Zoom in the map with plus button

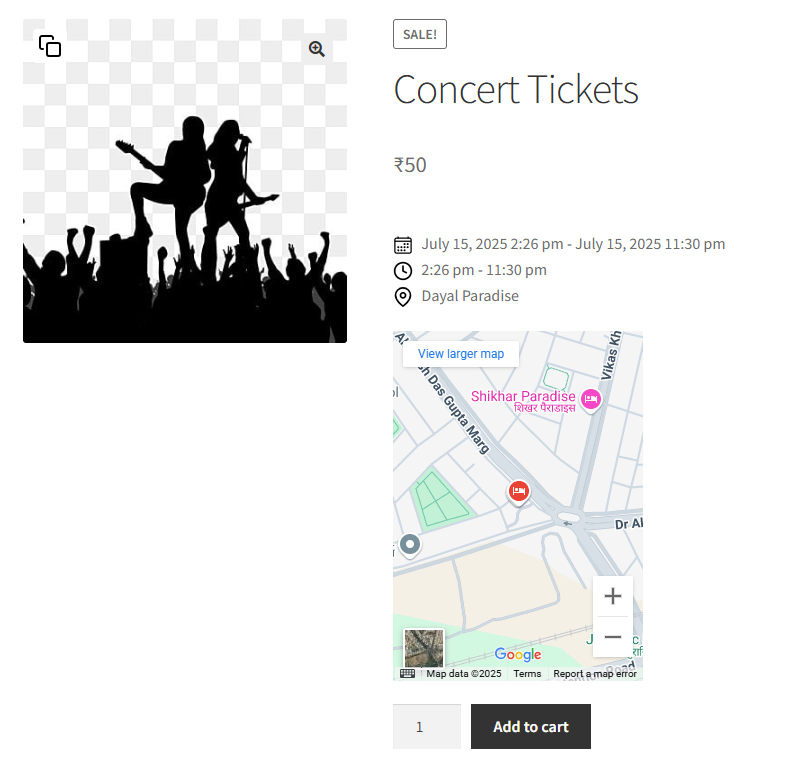point(613,596)
